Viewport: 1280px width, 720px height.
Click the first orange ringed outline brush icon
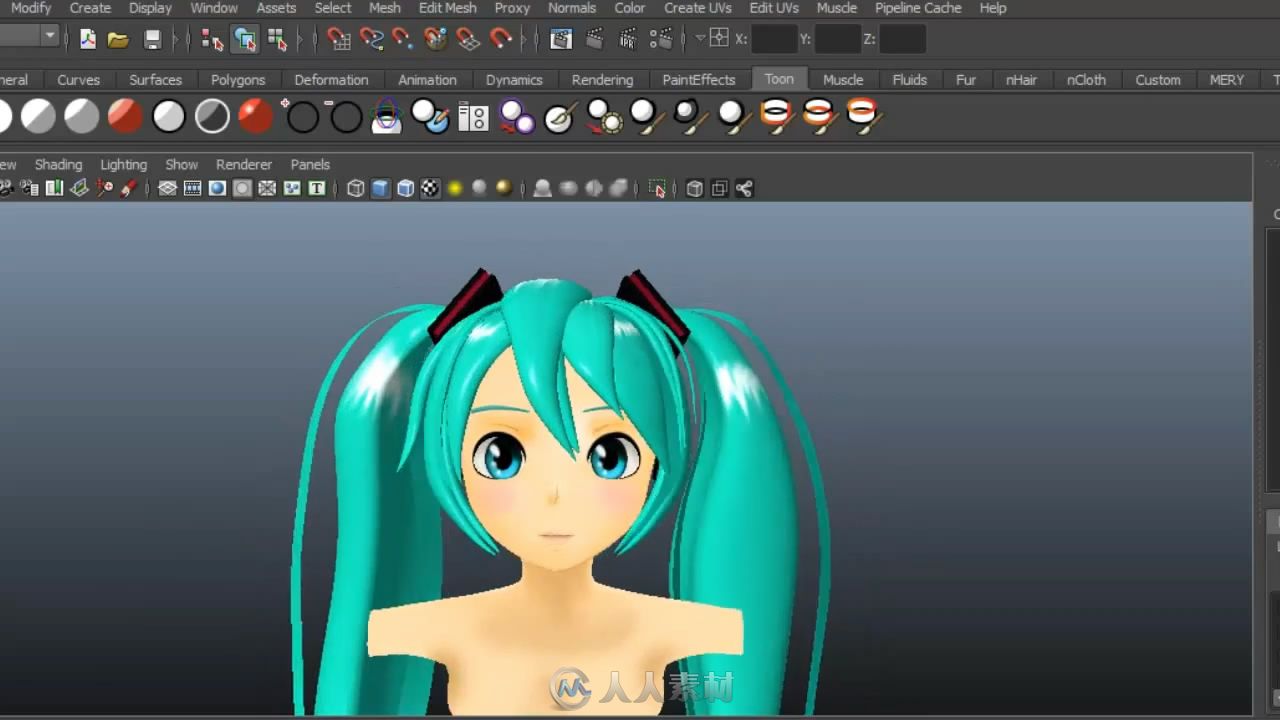point(777,117)
